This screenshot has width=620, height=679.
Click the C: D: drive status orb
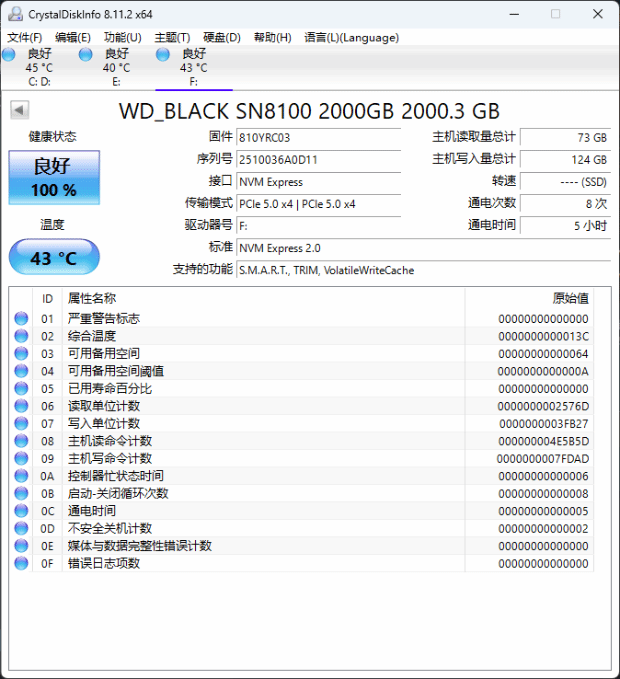(8, 54)
